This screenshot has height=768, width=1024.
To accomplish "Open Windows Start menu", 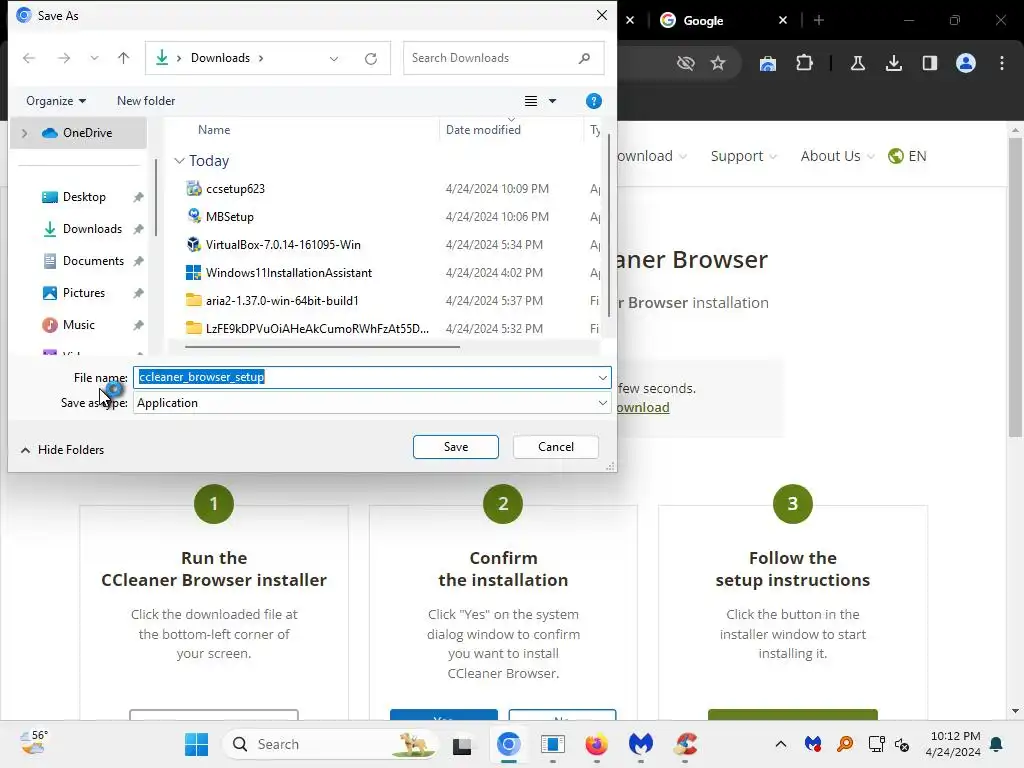I will click(197, 744).
